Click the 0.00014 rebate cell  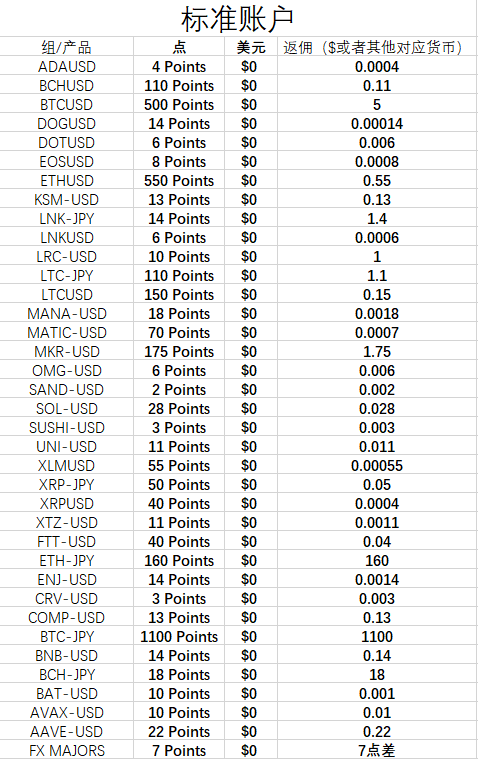tap(377, 123)
